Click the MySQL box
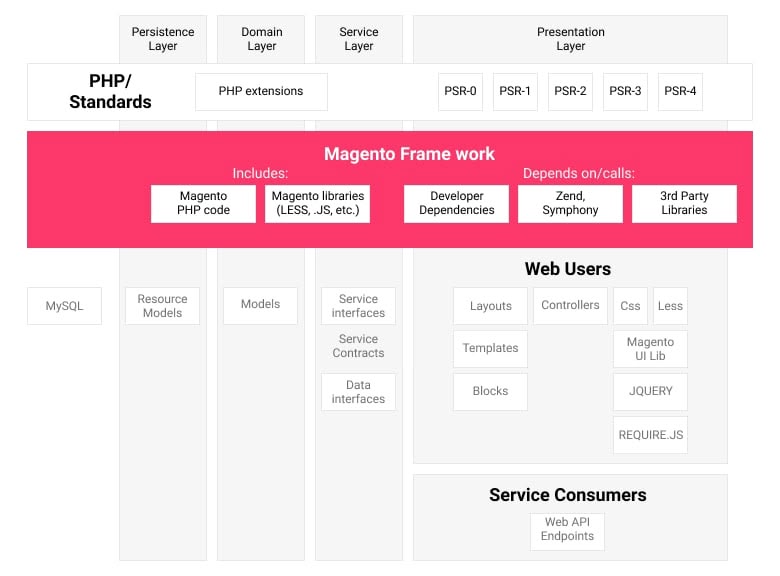Screen dimensions: 780x576 [64, 306]
